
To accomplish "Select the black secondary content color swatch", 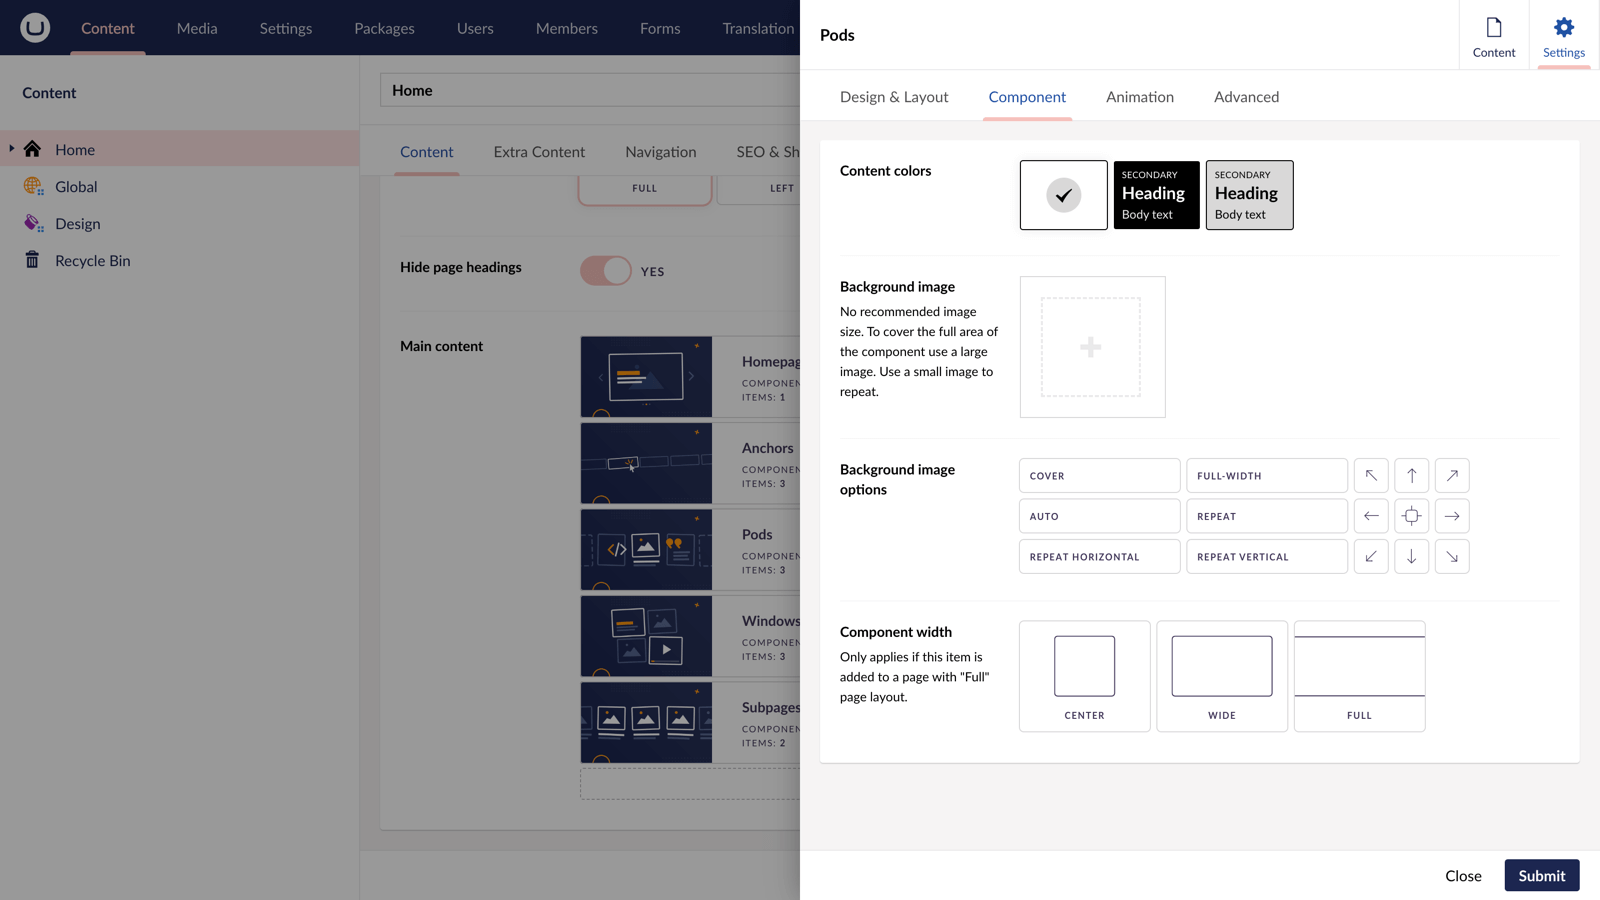I will click(x=1156, y=195).
